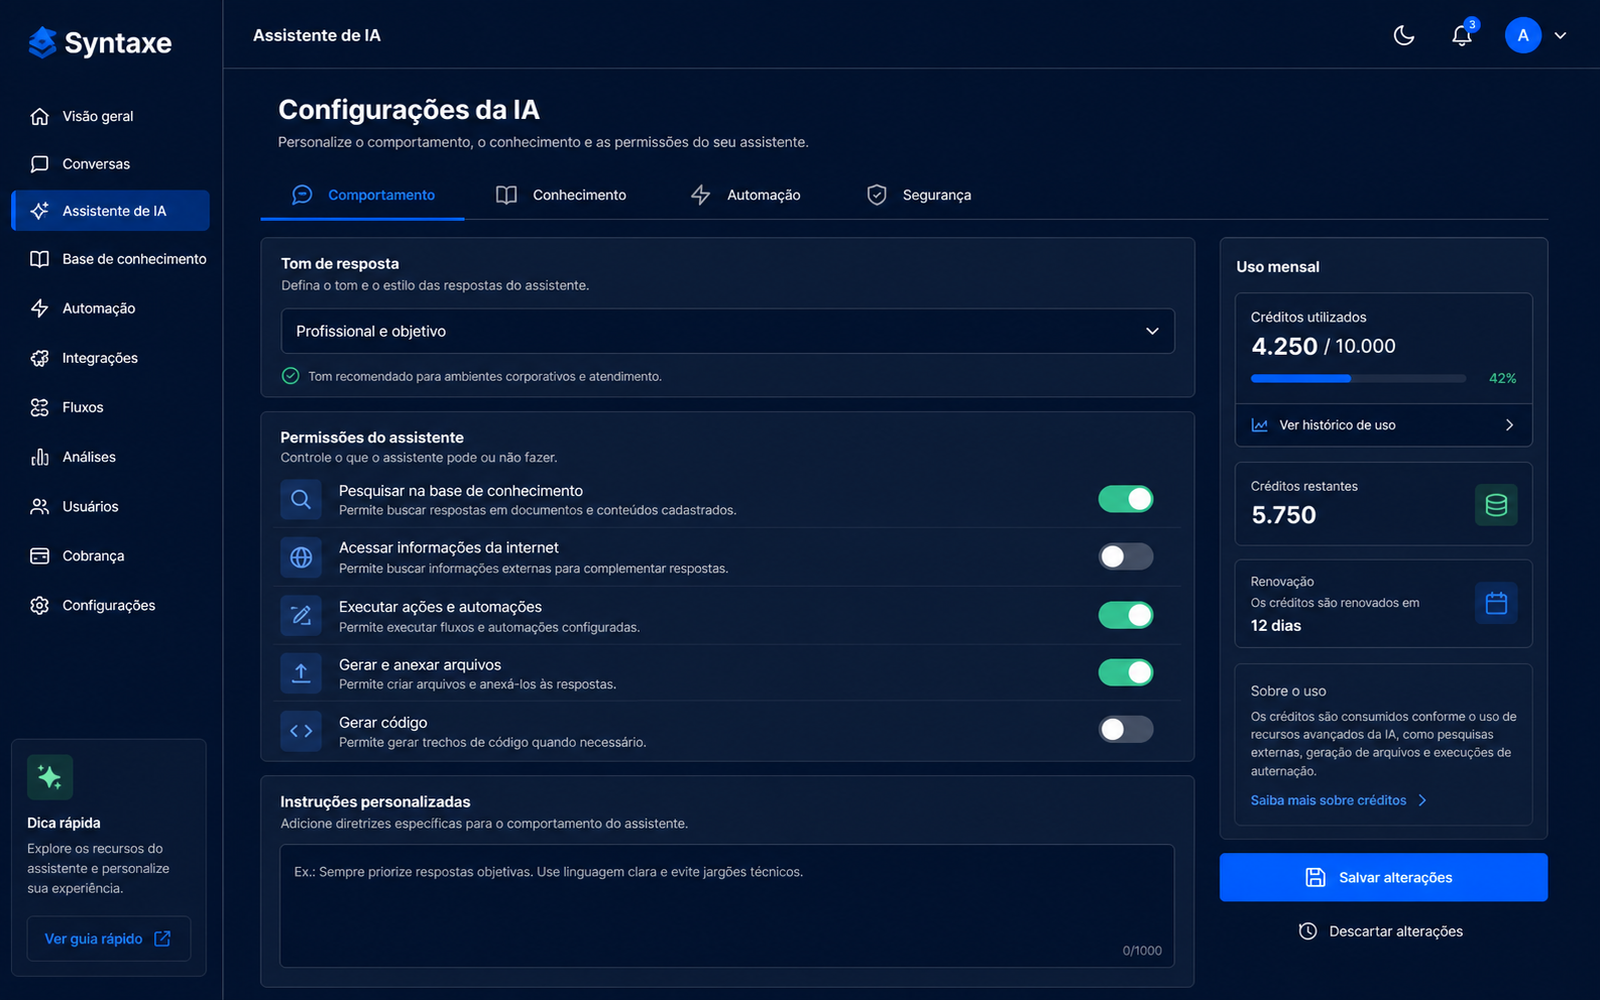The width and height of the screenshot is (1600, 1000).
Task: Click the Instruções personalizadas text area
Action: (x=728, y=906)
